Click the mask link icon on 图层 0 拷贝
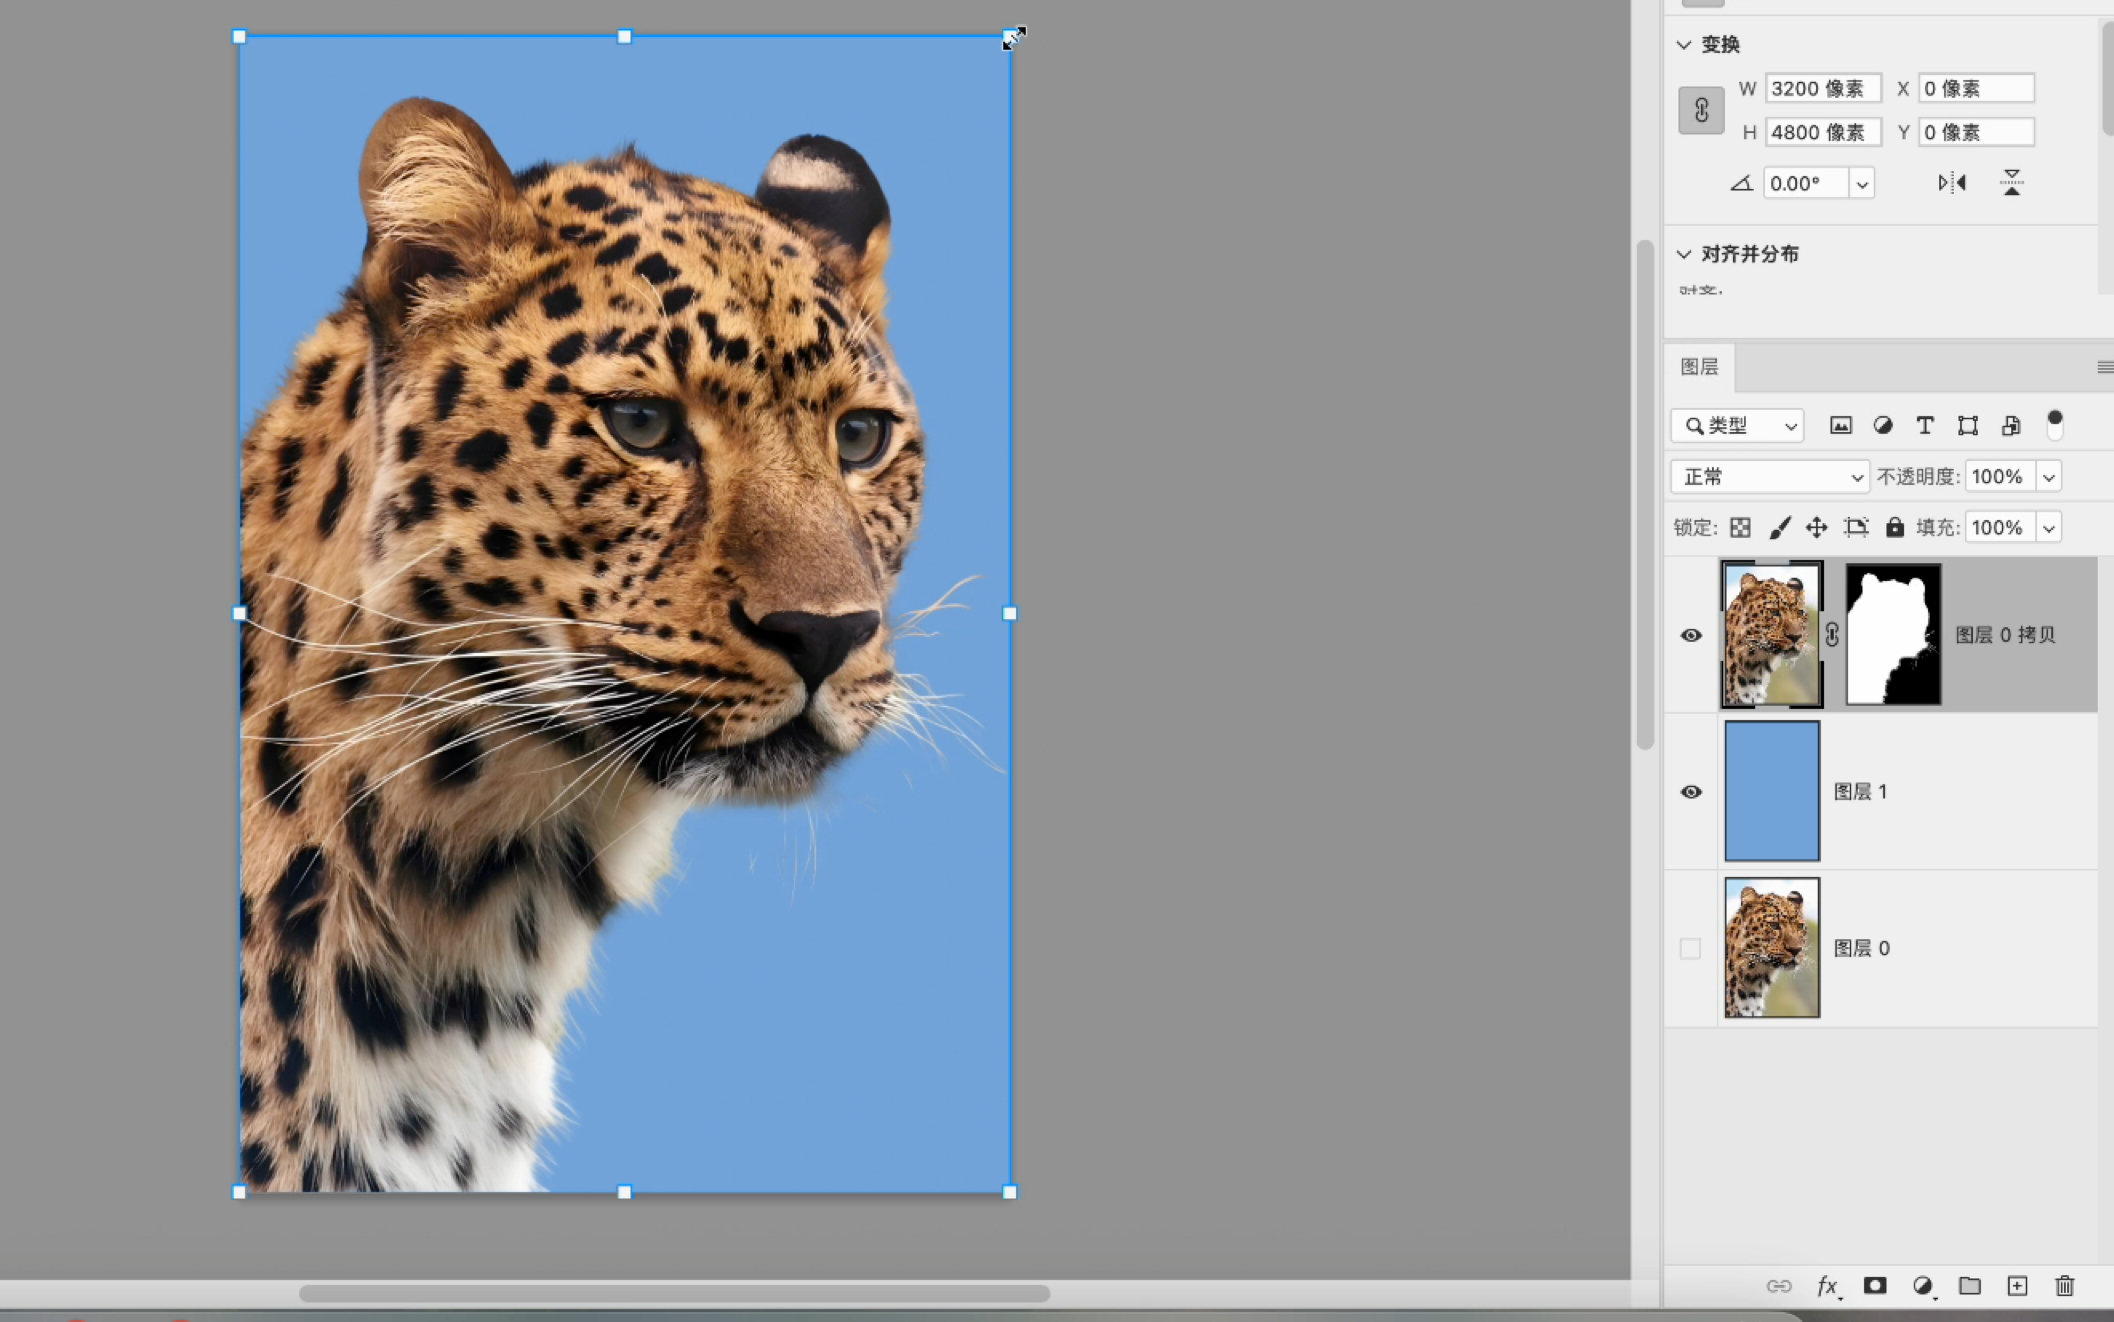Screen dimensions: 2114x1322 (x=1832, y=634)
